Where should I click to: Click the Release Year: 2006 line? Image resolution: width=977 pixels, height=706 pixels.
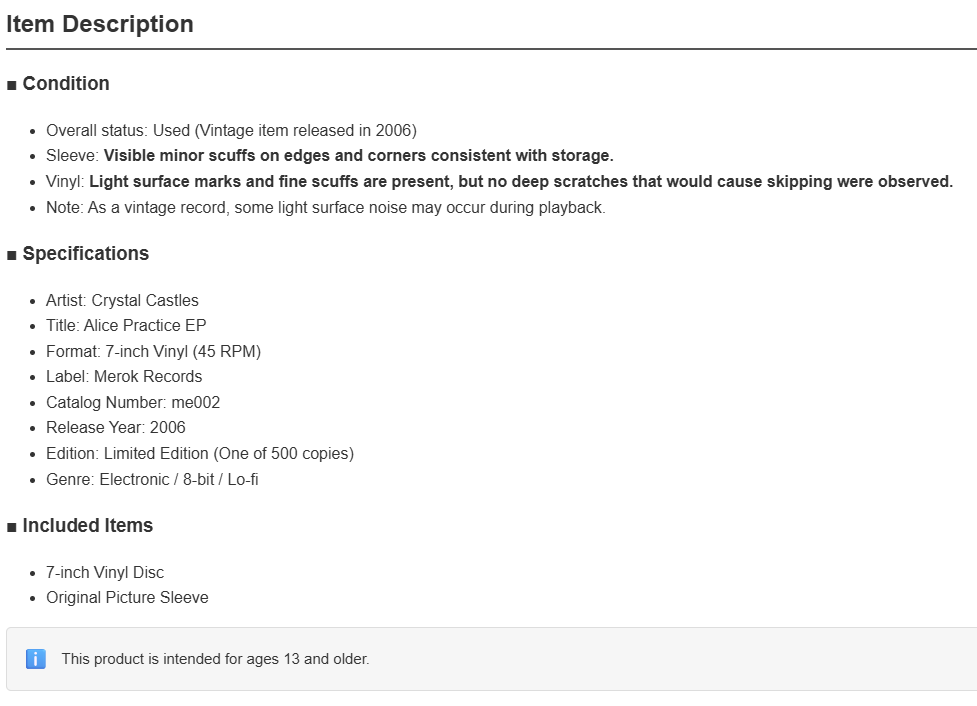[x=115, y=427]
